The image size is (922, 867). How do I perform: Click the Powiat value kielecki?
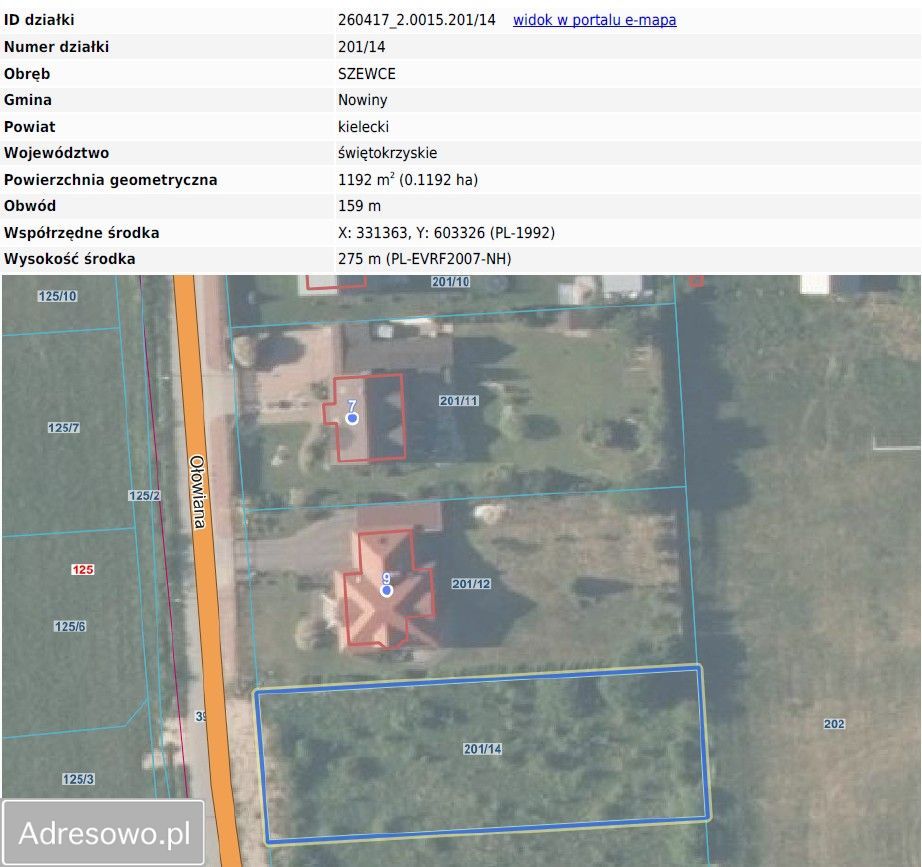coord(363,127)
